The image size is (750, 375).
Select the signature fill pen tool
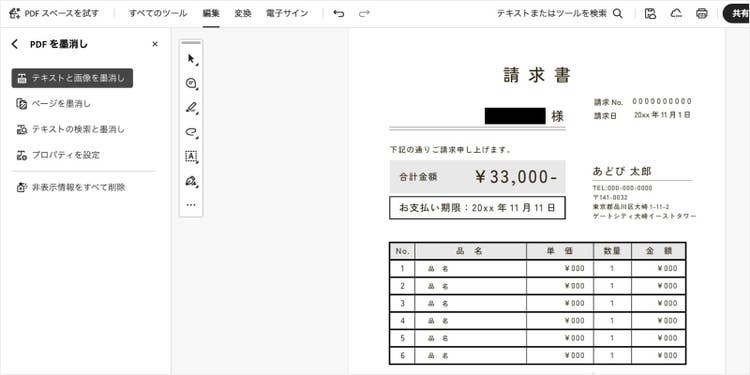coord(191,181)
